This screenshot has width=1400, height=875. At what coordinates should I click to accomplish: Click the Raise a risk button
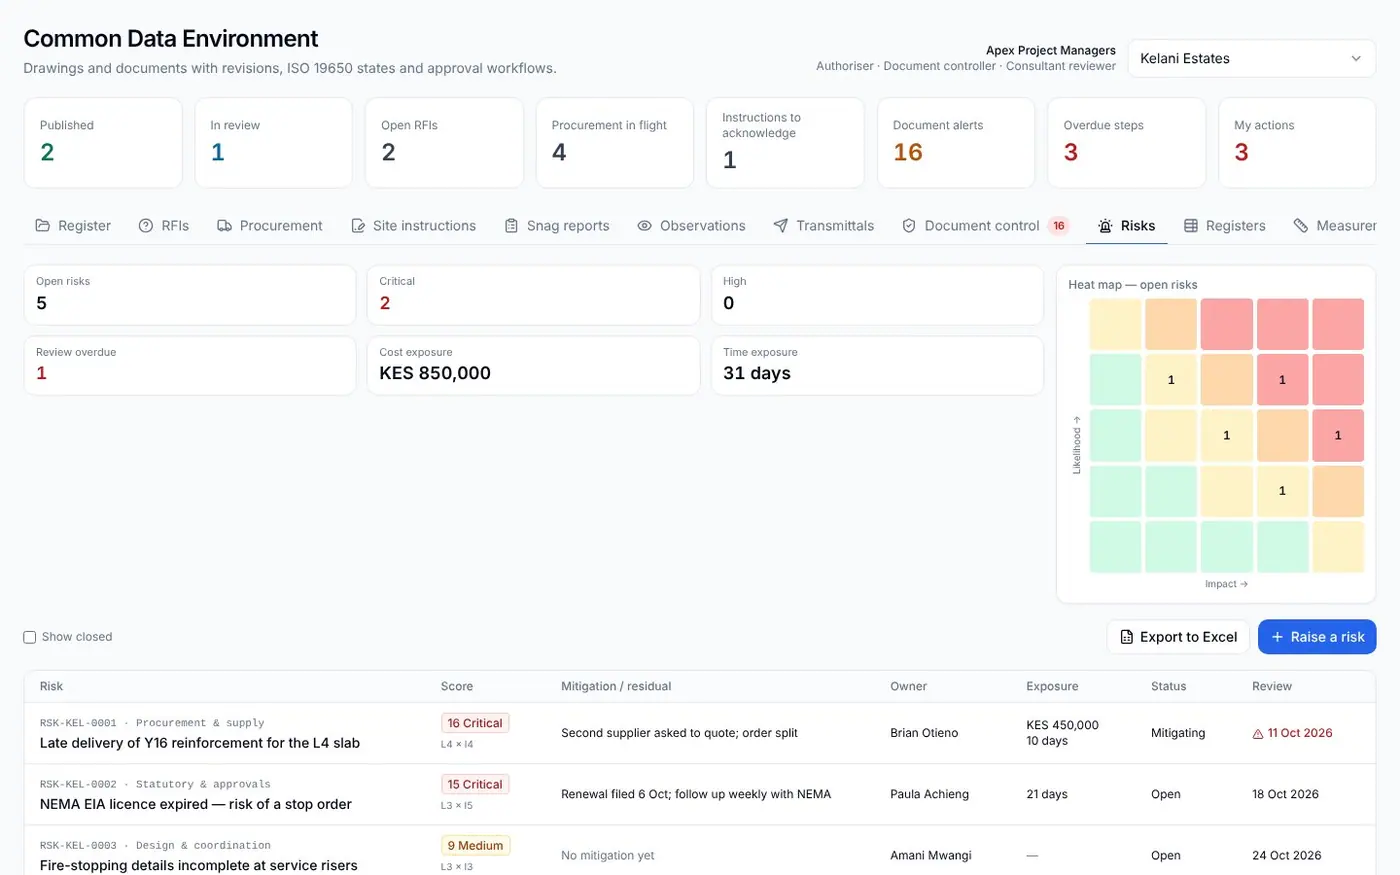1317,637
